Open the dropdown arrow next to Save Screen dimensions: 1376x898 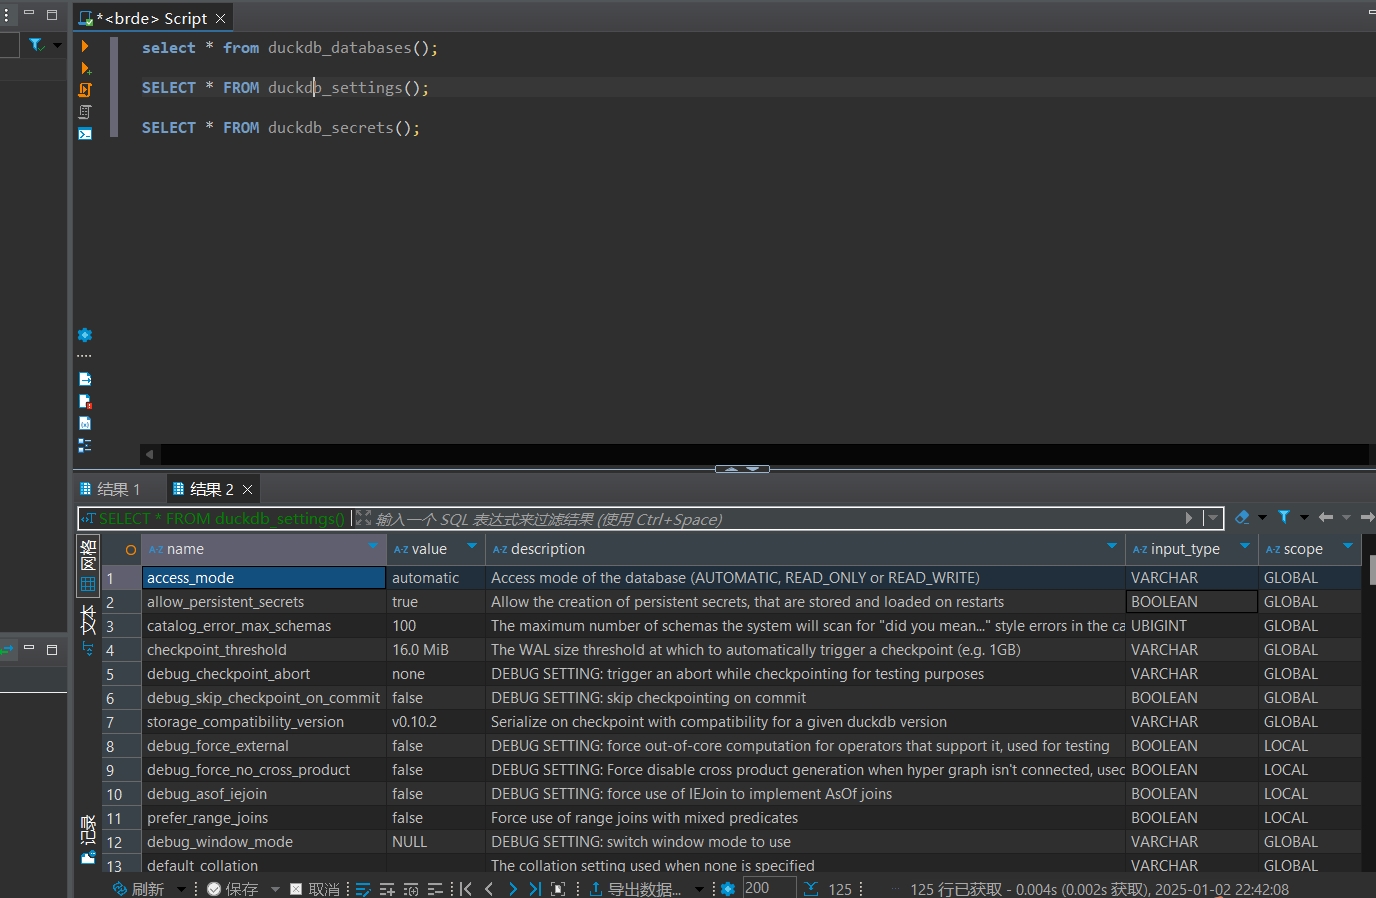(x=275, y=889)
